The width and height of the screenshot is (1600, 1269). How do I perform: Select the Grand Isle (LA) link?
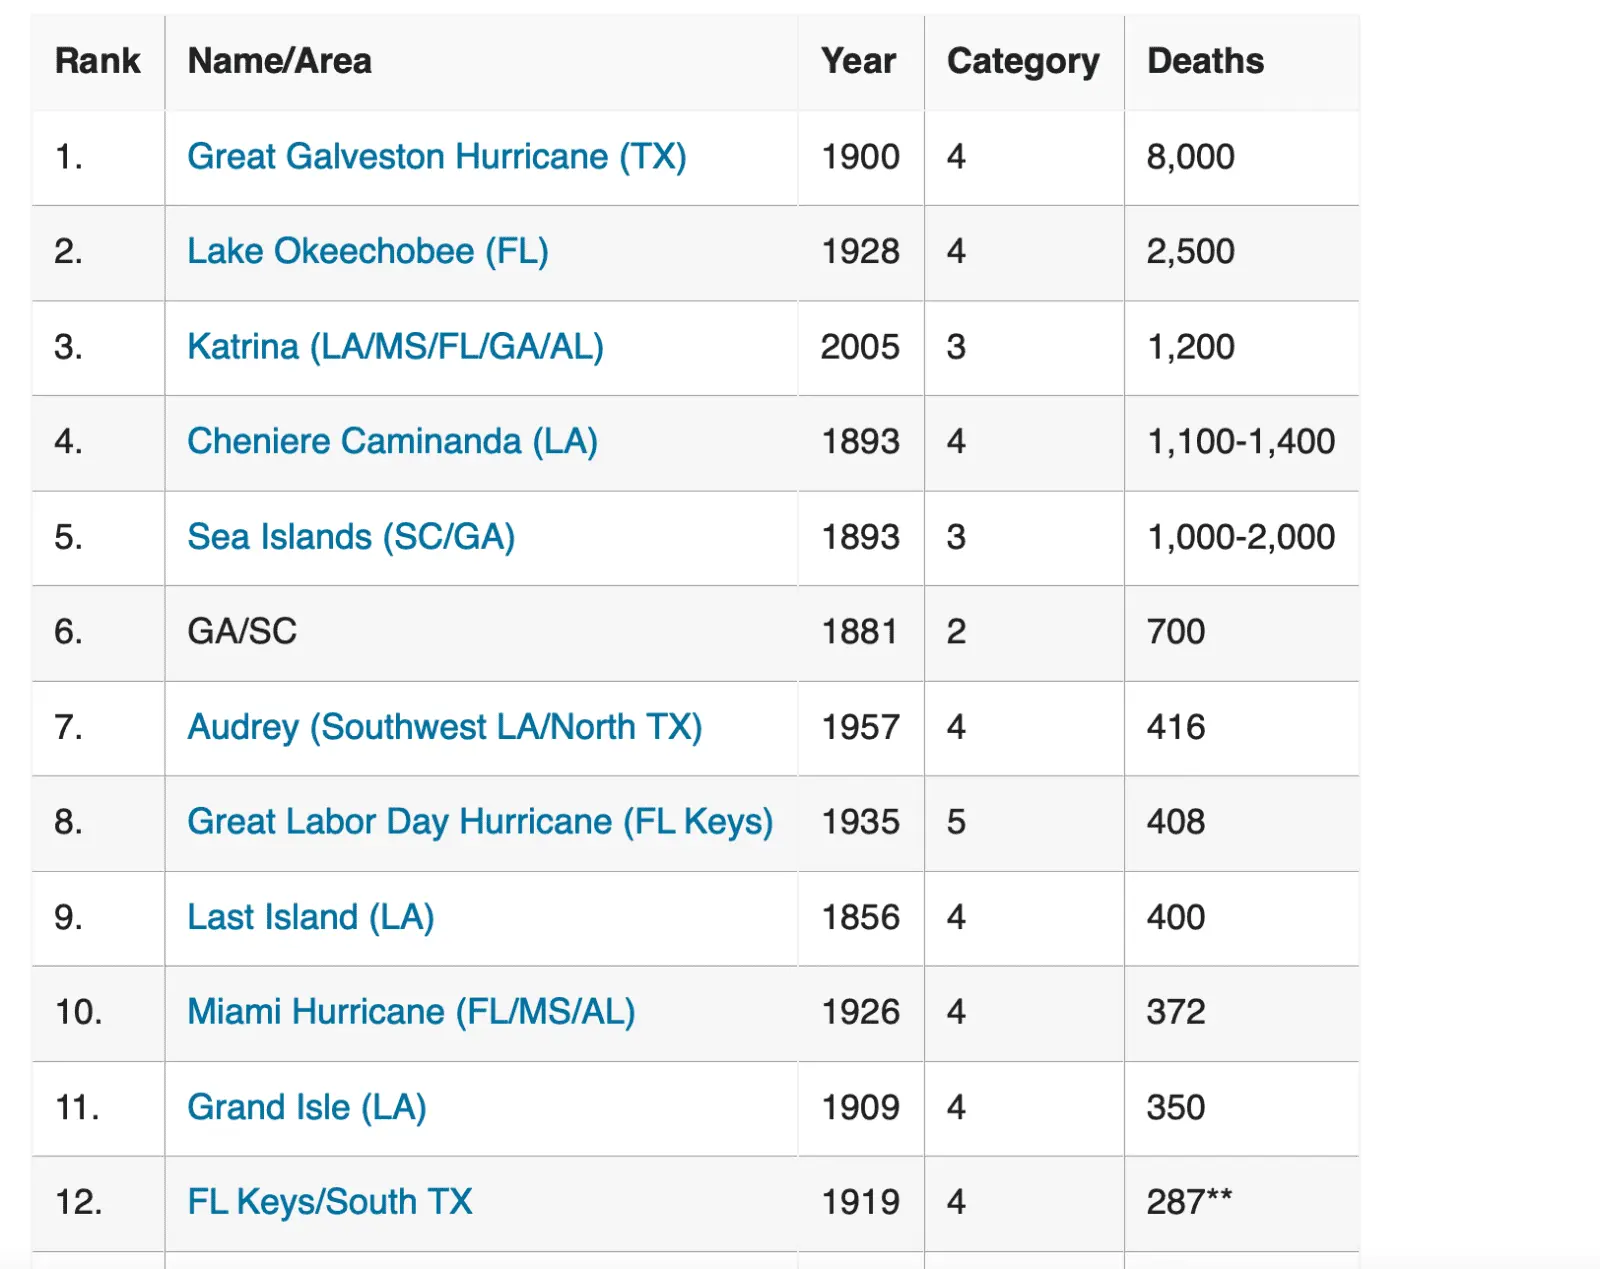(x=306, y=1107)
